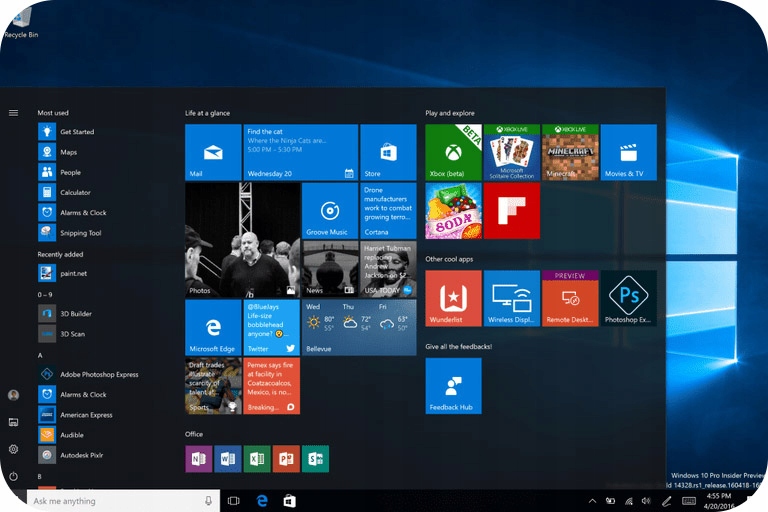Click the Cortana search box

(115, 500)
